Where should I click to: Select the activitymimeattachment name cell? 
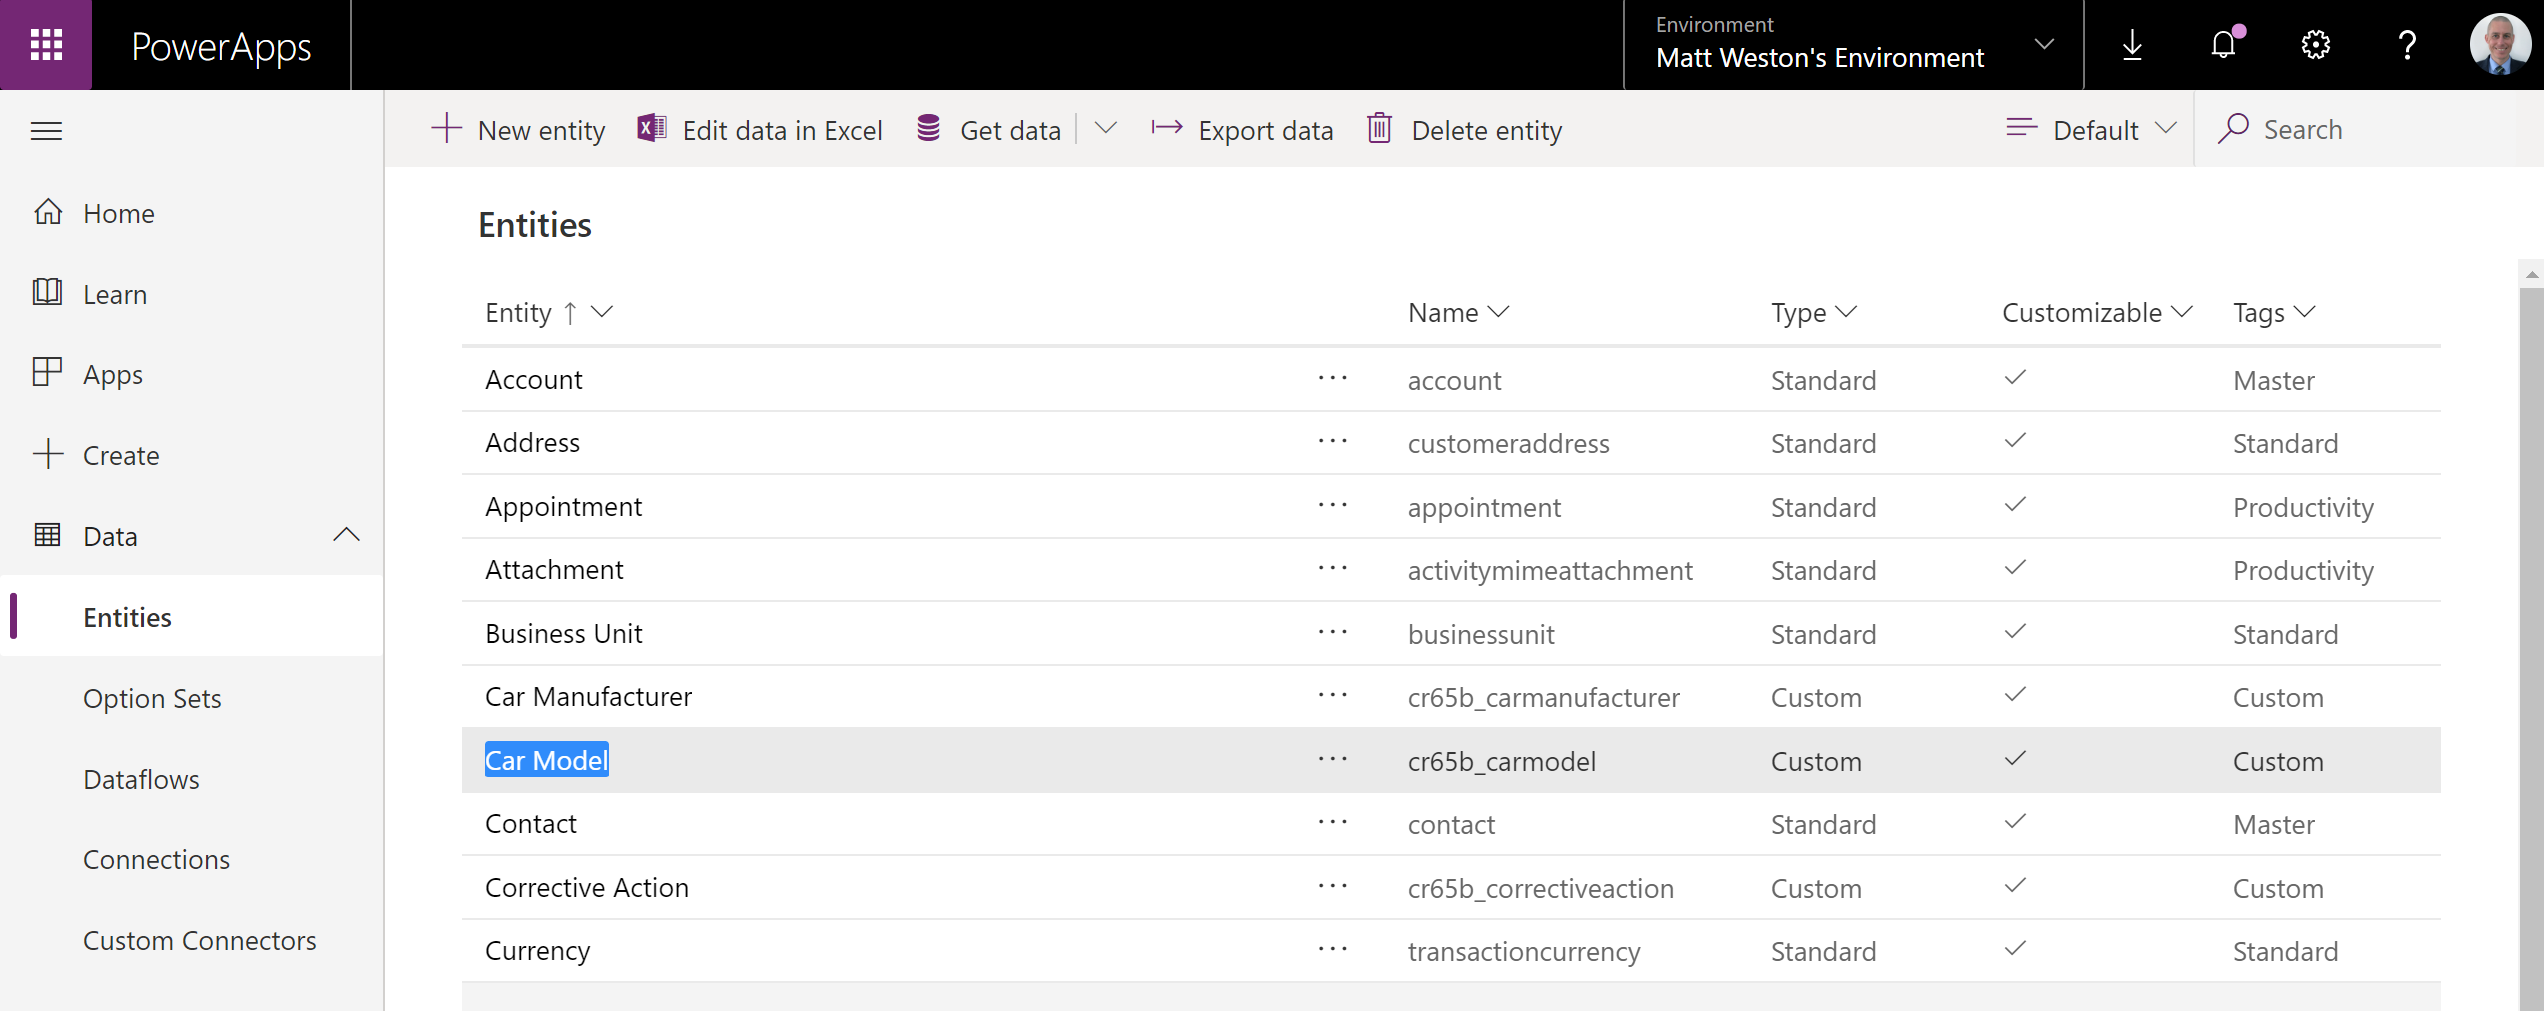[1550, 570]
